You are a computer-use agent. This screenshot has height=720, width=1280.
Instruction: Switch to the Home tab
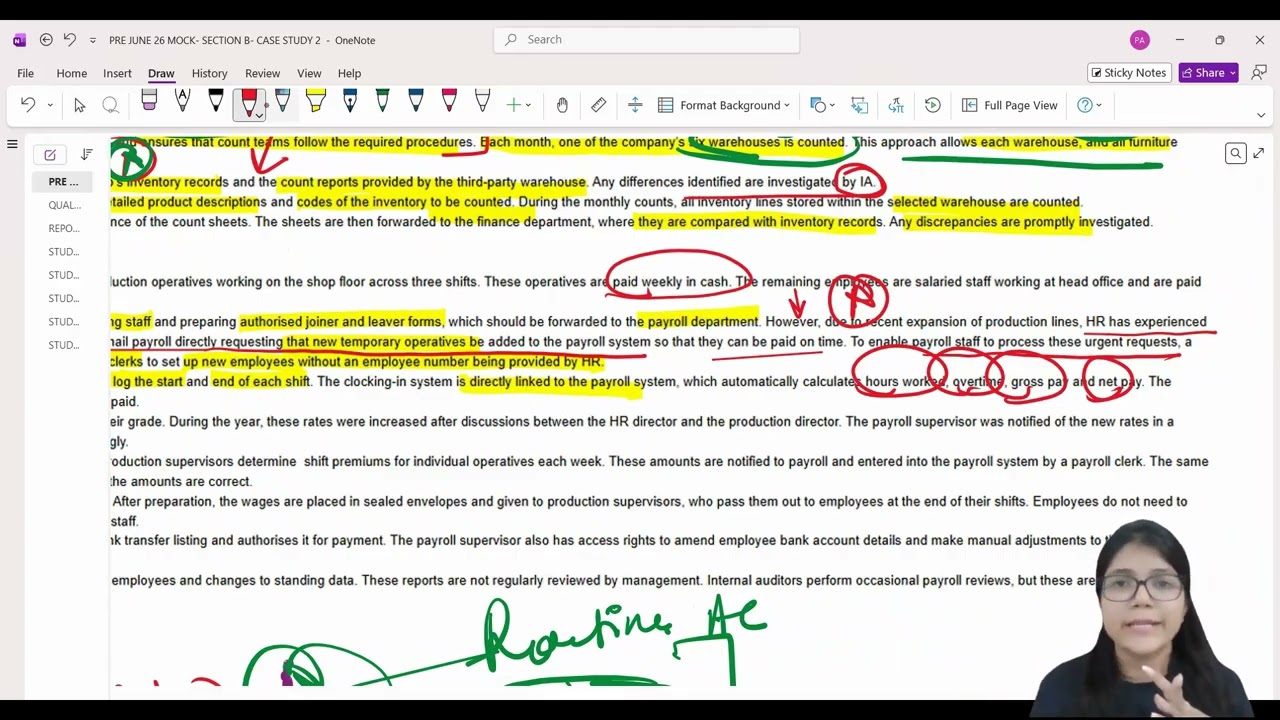pyautogui.click(x=71, y=73)
